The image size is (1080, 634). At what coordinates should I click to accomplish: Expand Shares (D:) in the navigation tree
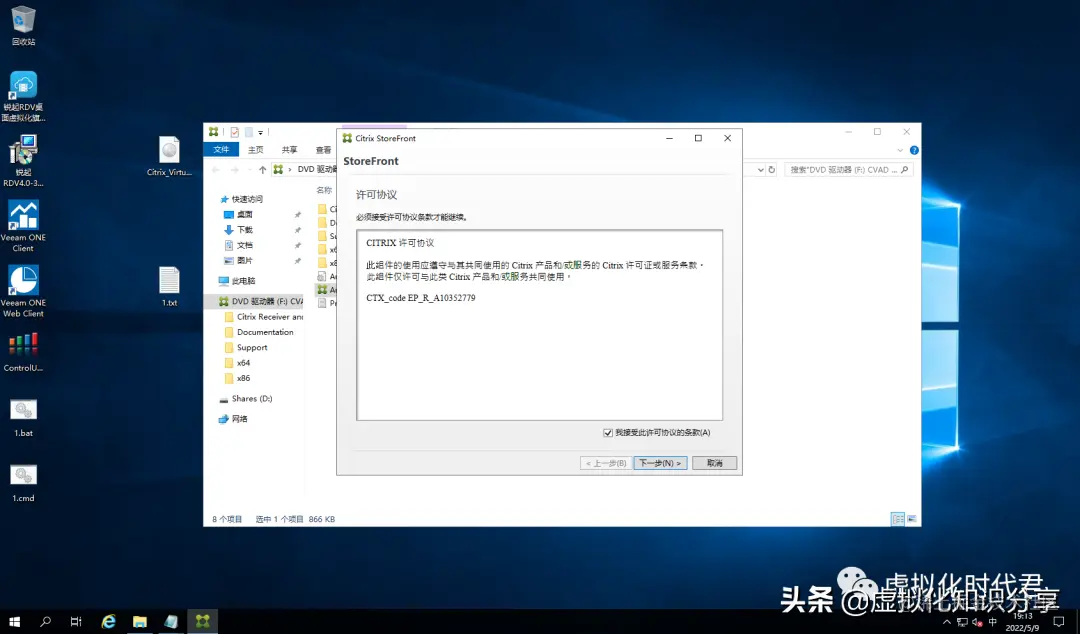tap(212, 398)
